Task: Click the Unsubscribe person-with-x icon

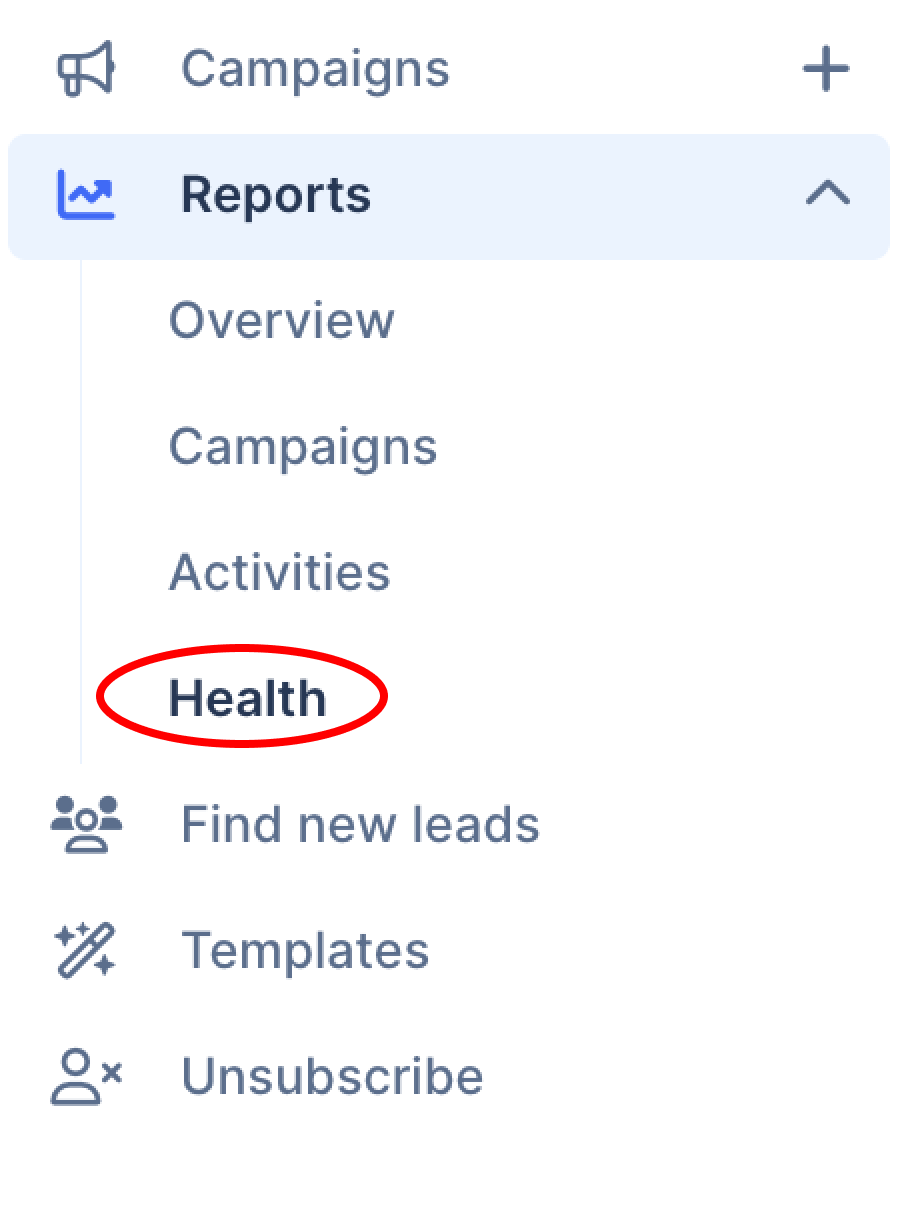Action: point(86,1076)
